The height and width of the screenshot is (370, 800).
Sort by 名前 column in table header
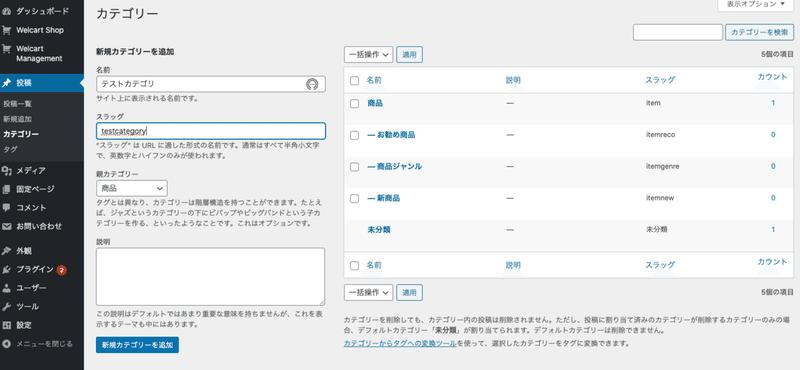374,80
